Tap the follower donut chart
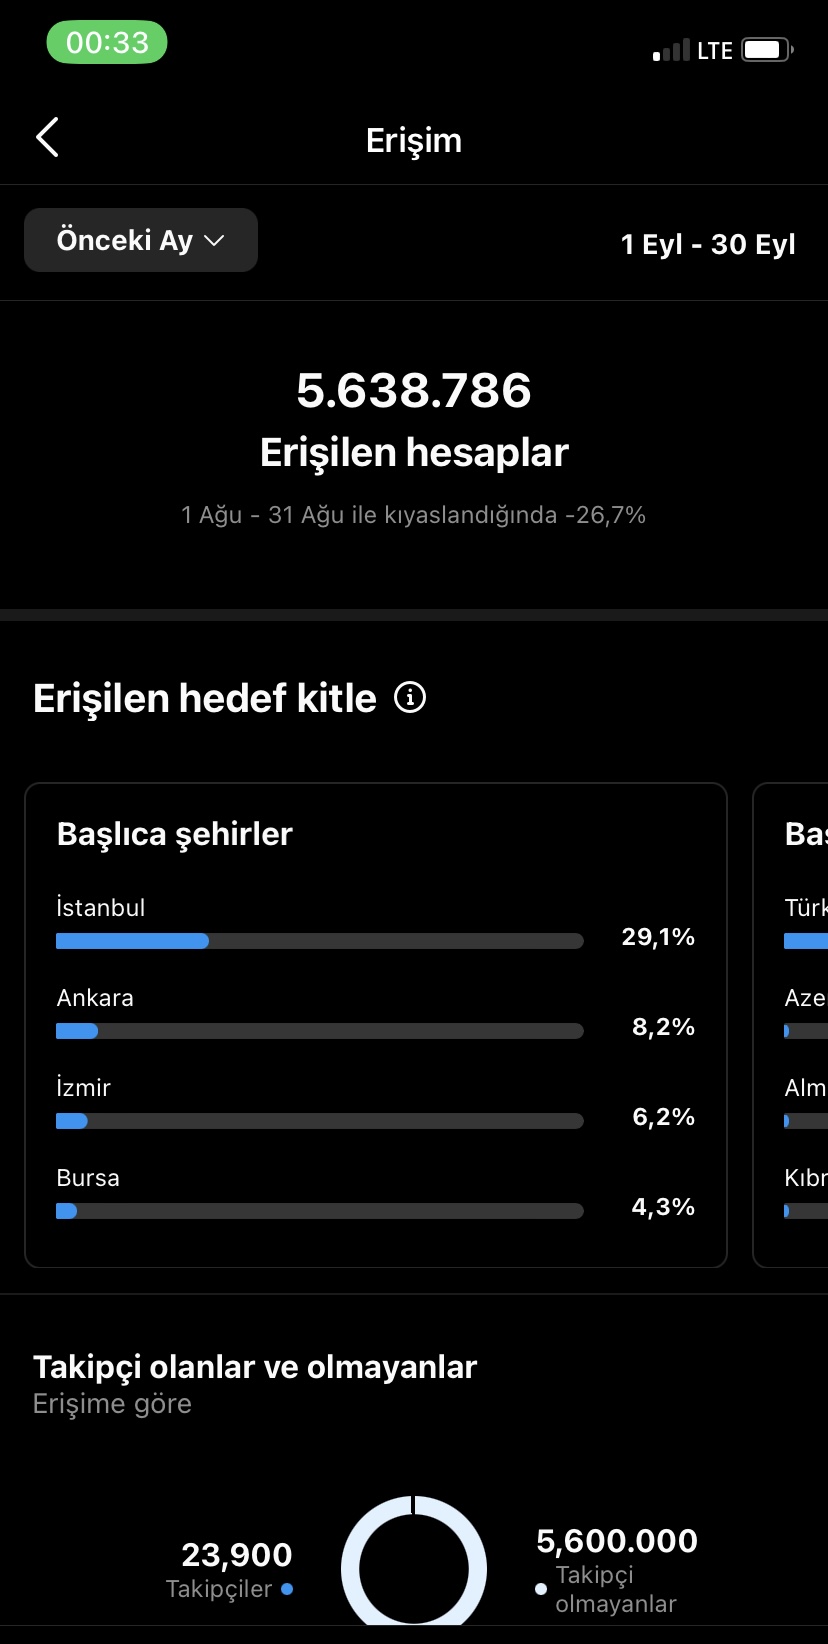Image resolution: width=828 pixels, height=1644 pixels. [x=414, y=1562]
